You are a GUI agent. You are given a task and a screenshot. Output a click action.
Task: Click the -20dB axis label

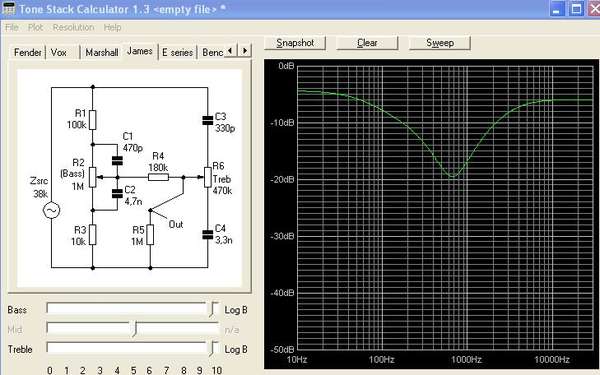point(282,179)
